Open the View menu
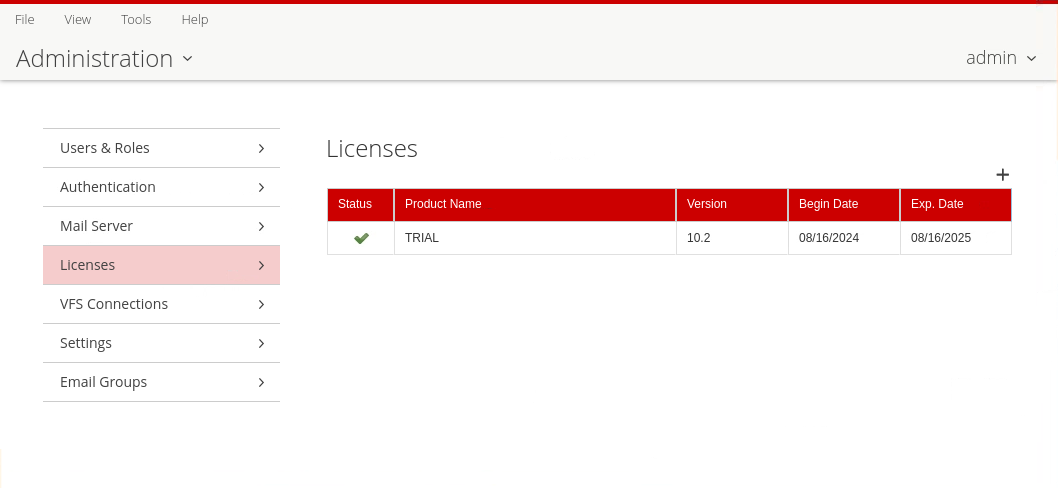1058x488 pixels. (x=77, y=19)
